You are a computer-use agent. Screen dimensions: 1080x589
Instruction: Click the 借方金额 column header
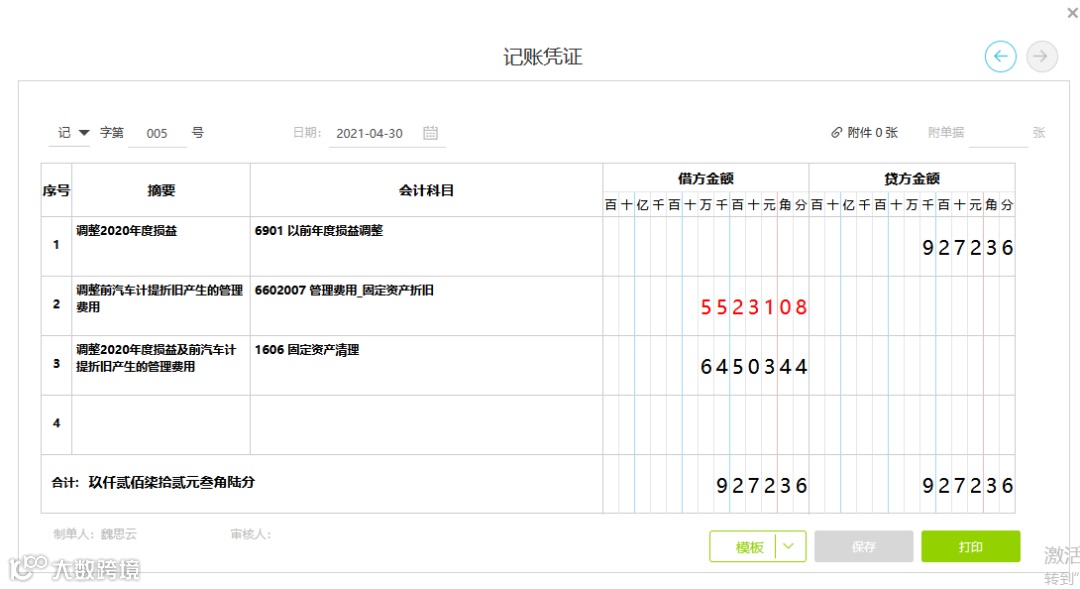[x=705, y=179]
